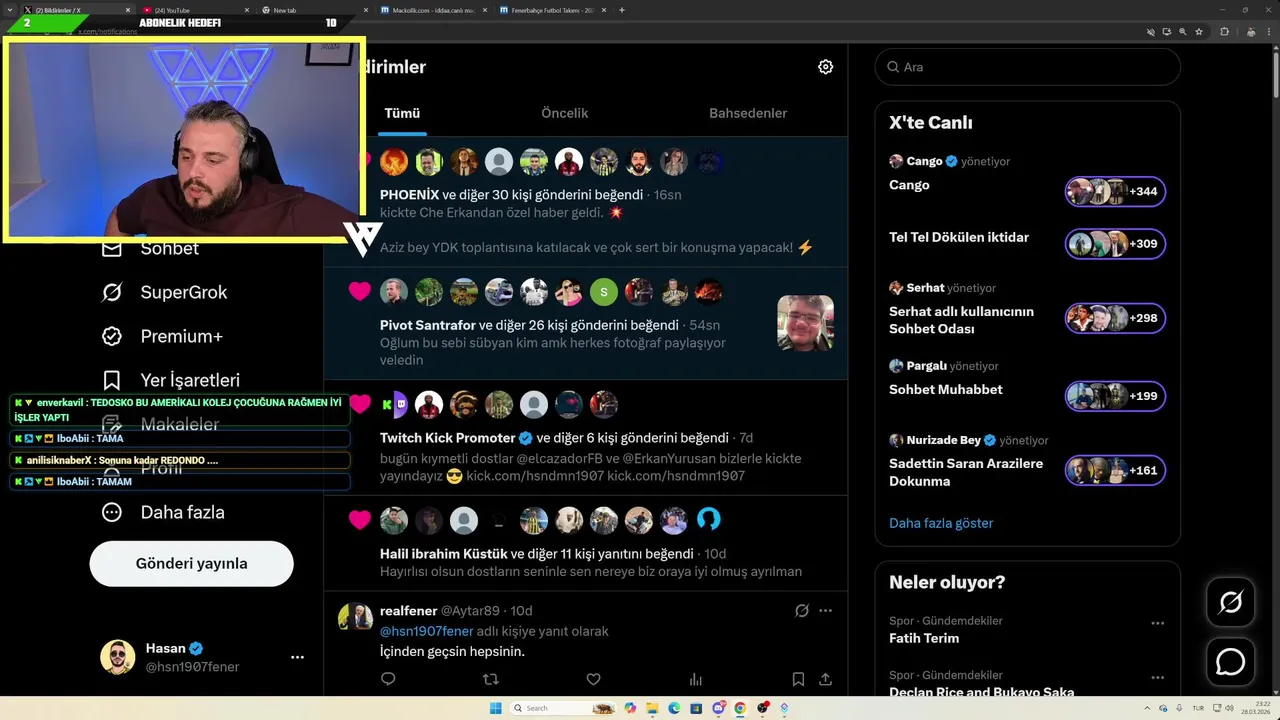1280x720 pixels.
Task: Open Yer İşaretleri bookmarks in sidebar
Action: click(x=171, y=380)
